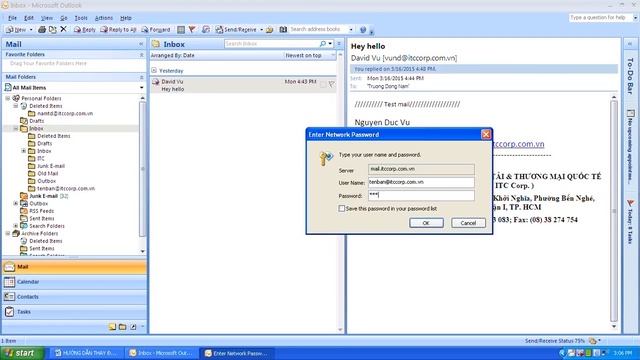Open the Send/Receive dropdown arrow
Screen dimensions: 640x360
pos(261,30)
